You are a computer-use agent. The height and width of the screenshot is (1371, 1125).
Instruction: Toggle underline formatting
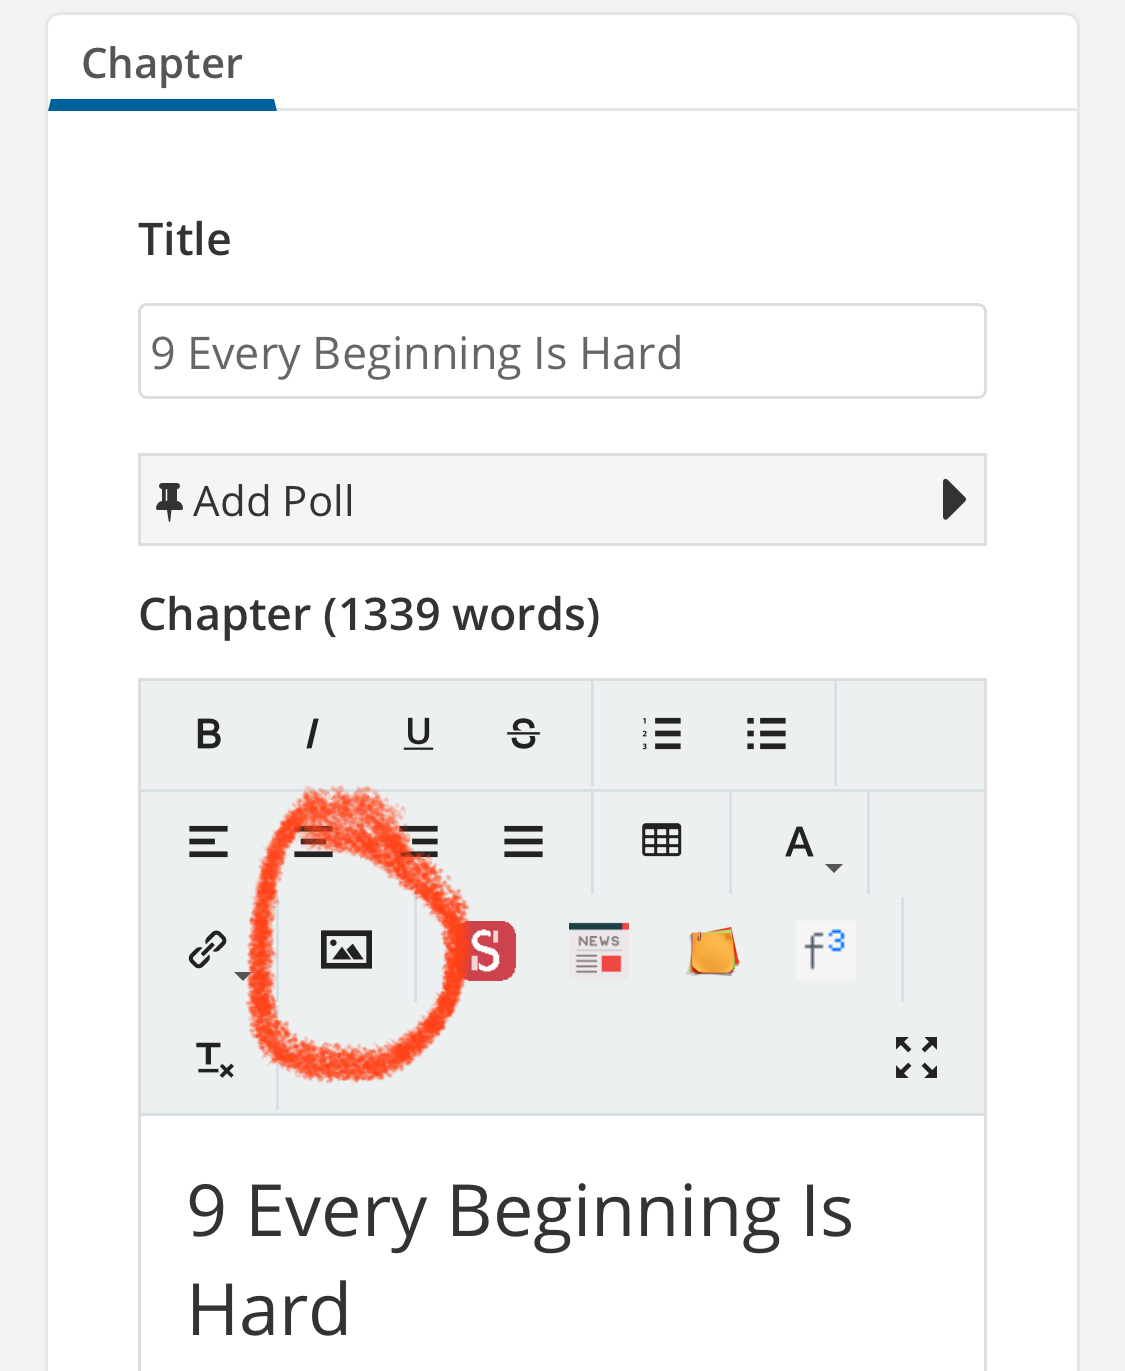click(x=418, y=734)
